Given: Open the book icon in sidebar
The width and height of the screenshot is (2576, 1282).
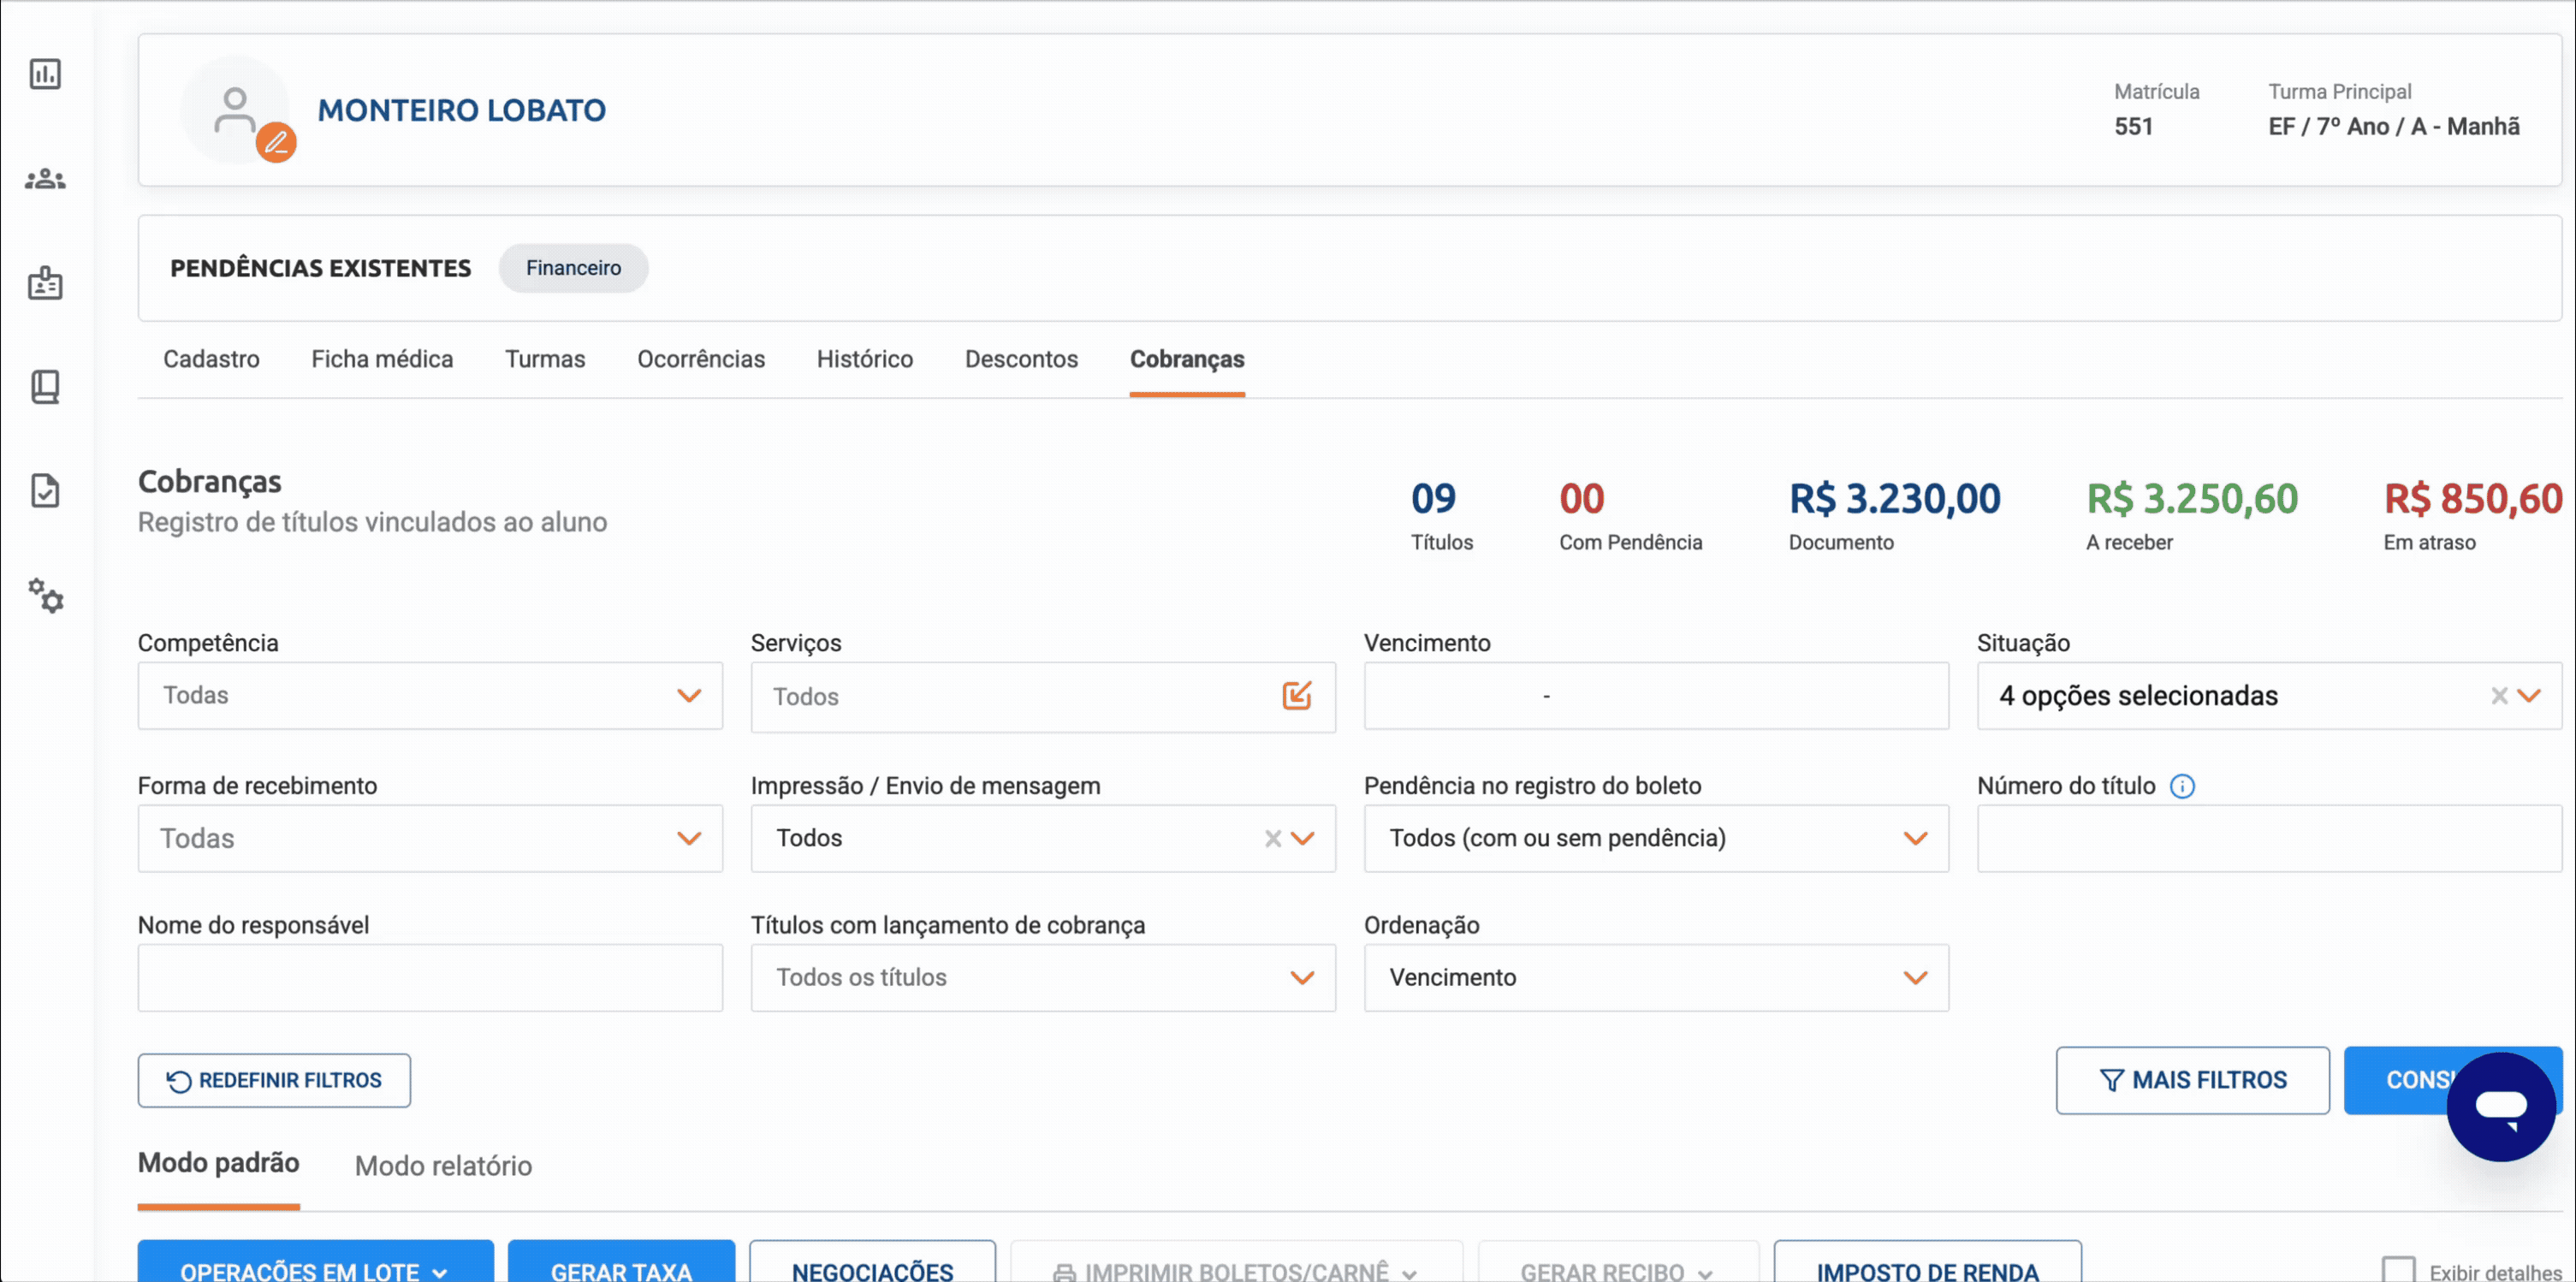Looking at the screenshot, I should (x=45, y=387).
